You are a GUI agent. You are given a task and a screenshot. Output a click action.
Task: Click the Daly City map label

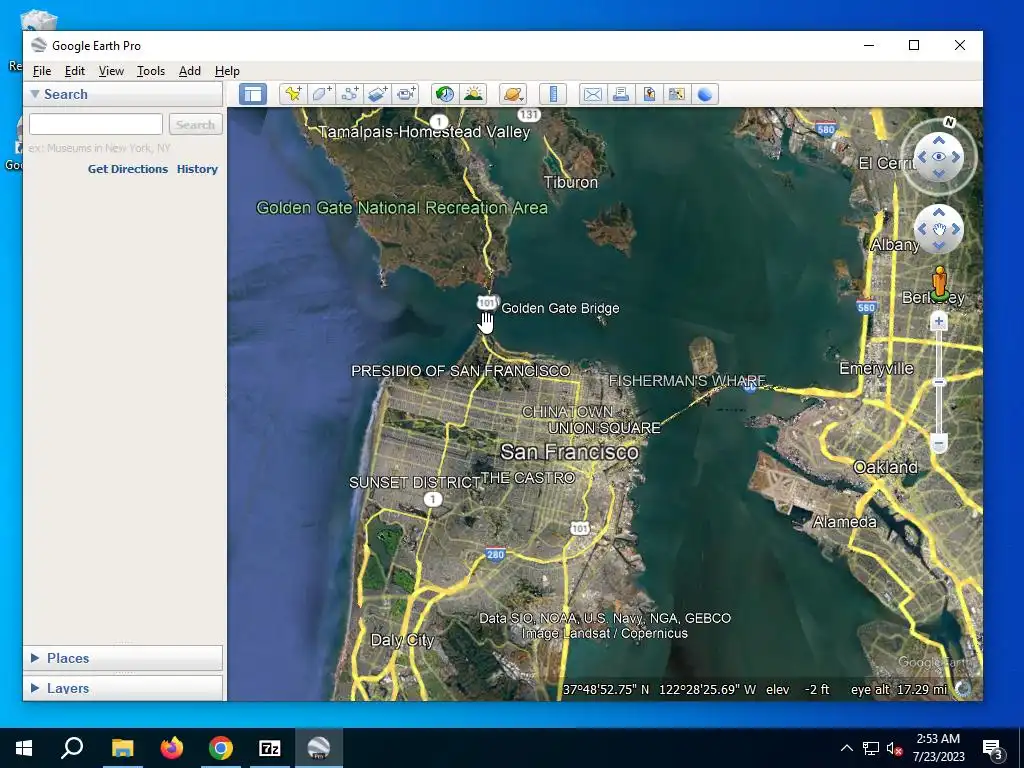click(x=402, y=640)
